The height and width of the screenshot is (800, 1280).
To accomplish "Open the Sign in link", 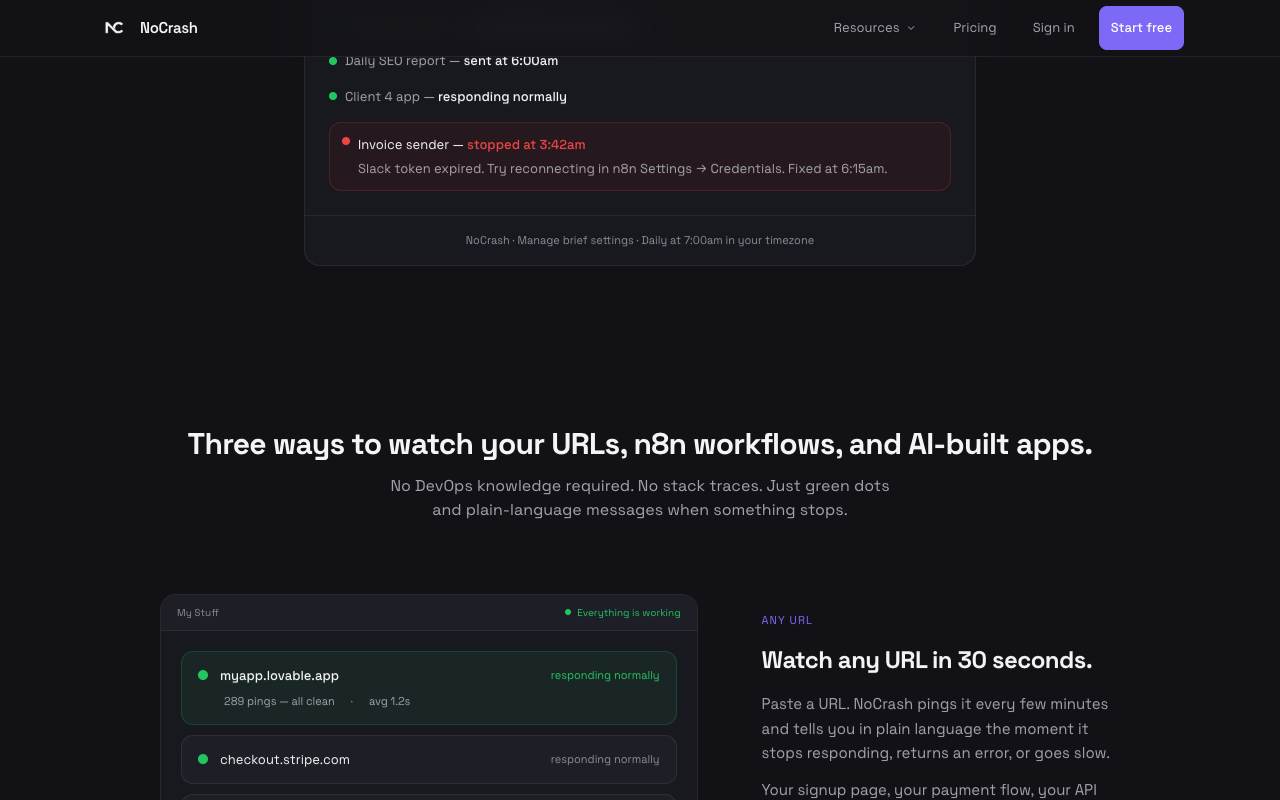I will pyautogui.click(x=1053, y=28).
